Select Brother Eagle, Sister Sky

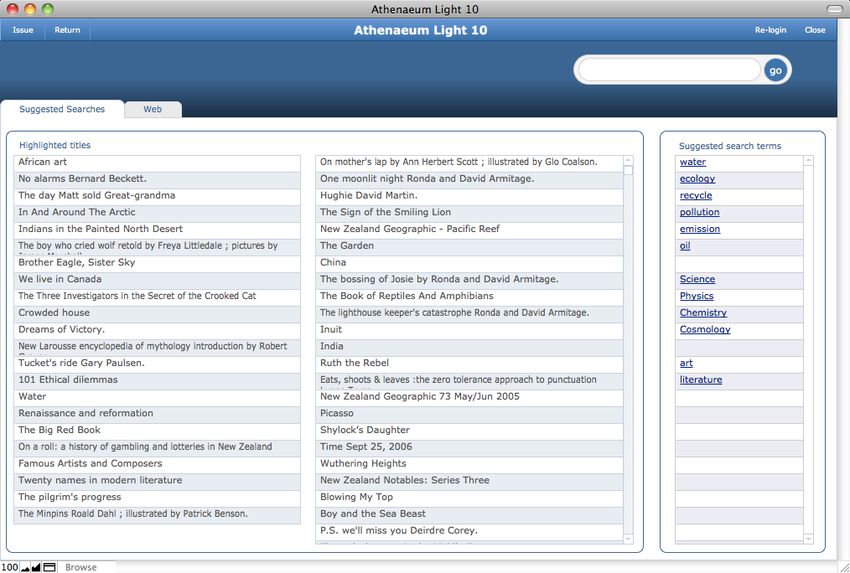point(157,263)
